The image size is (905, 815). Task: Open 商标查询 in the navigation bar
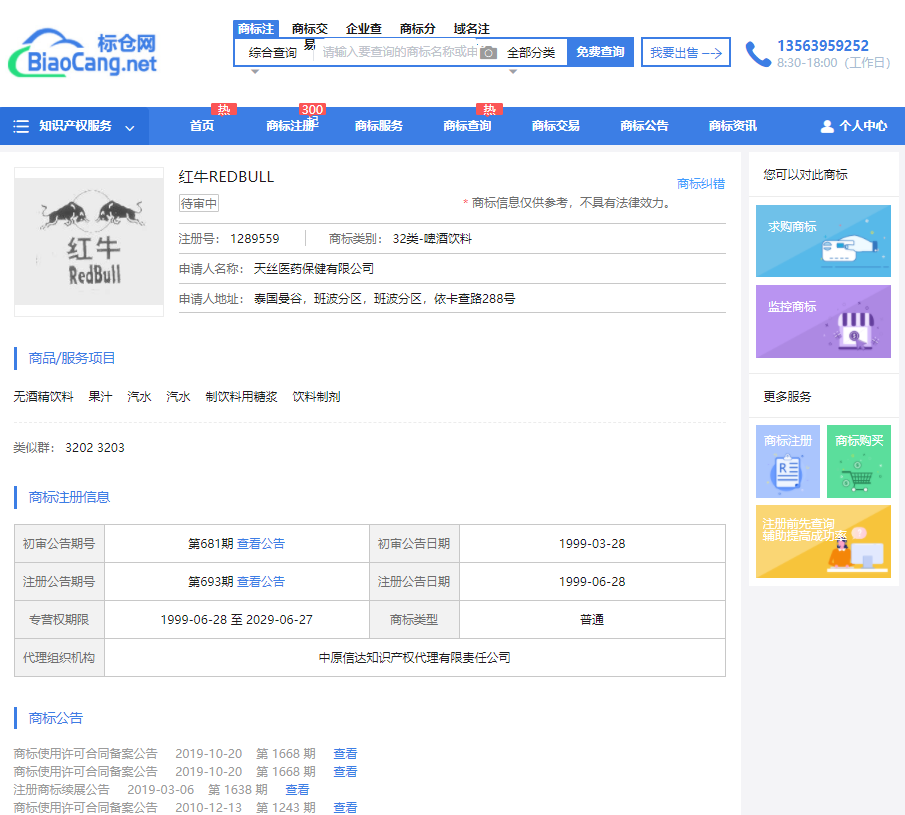(x=468, y=126)
